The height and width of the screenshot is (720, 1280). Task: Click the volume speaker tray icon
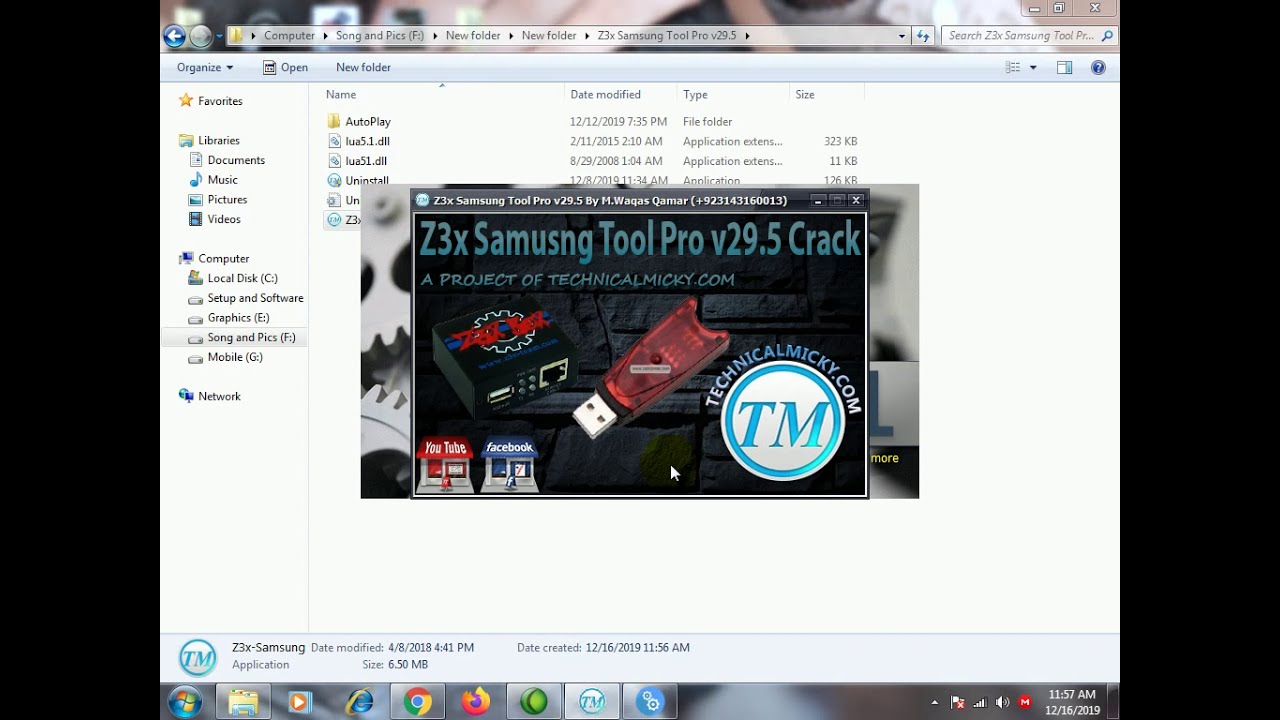[1002, 703]
